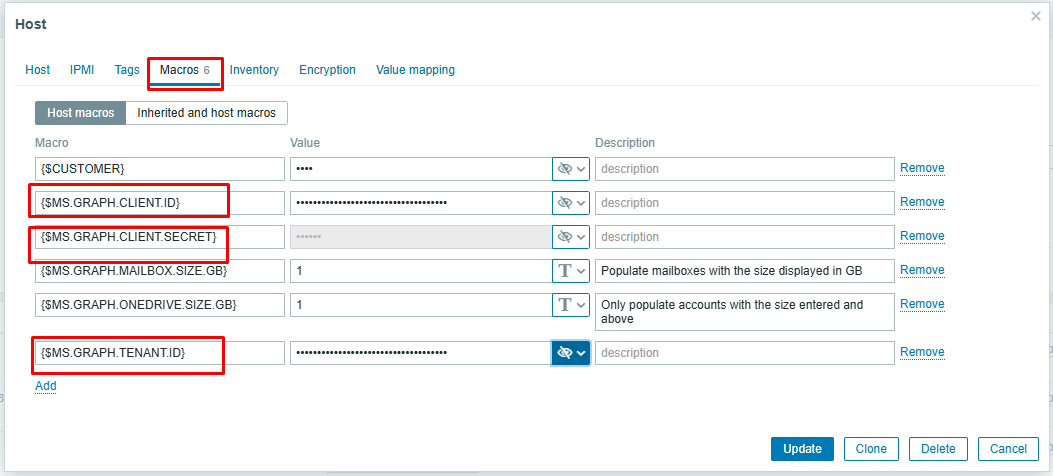Select the Host macros view
This screenshot has width=1053, height=476.
[x=81, y=113]
